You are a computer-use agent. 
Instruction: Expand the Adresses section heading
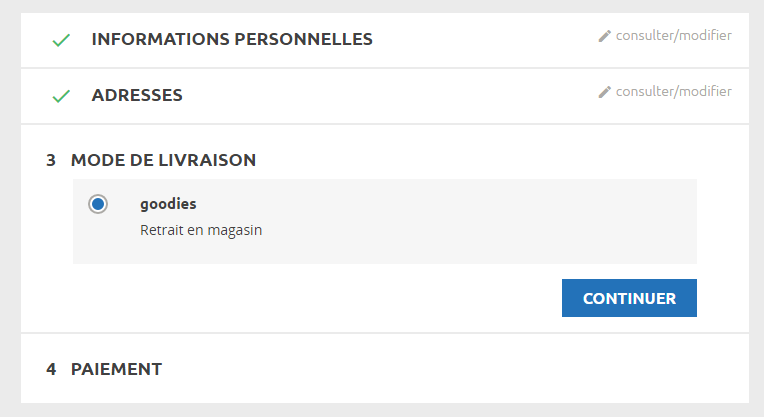pyautogui.click(x=137, y=96)
